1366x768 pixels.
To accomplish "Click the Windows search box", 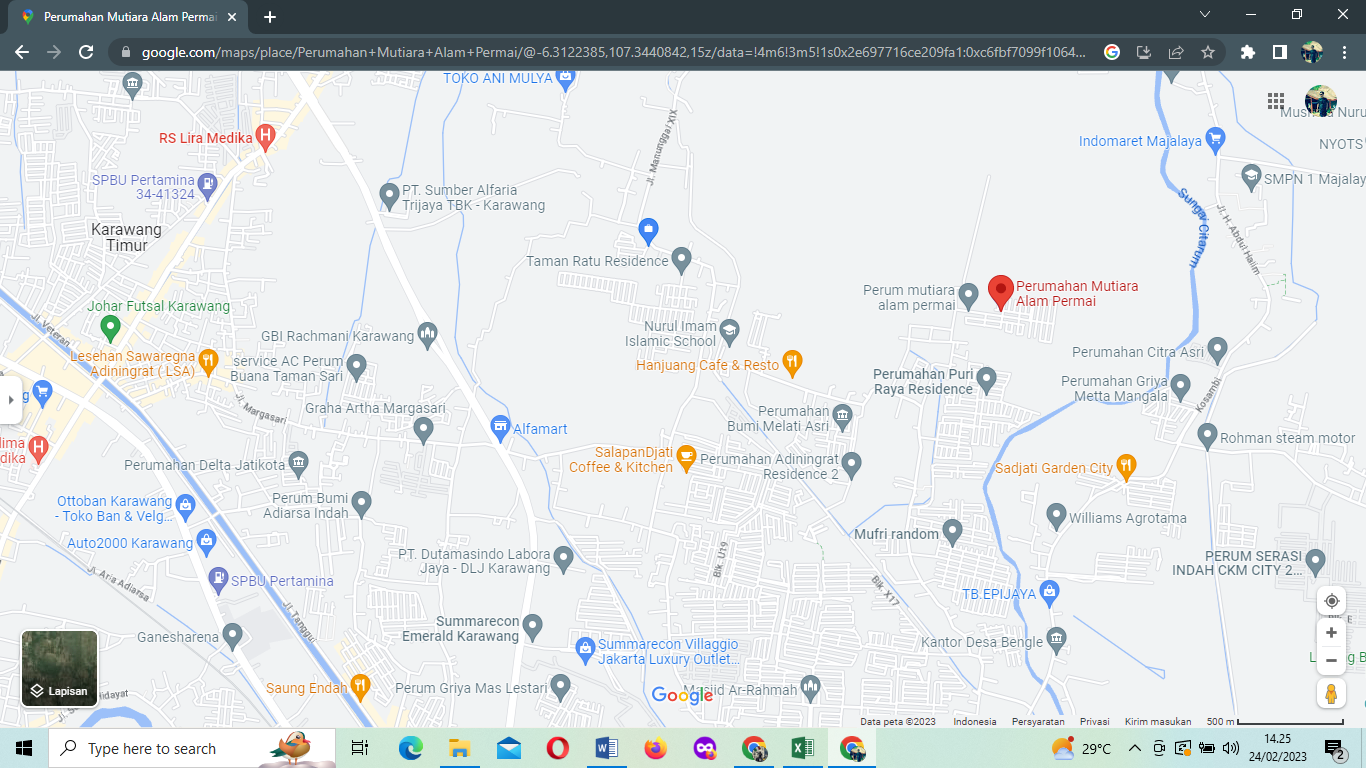I will 192,748.
